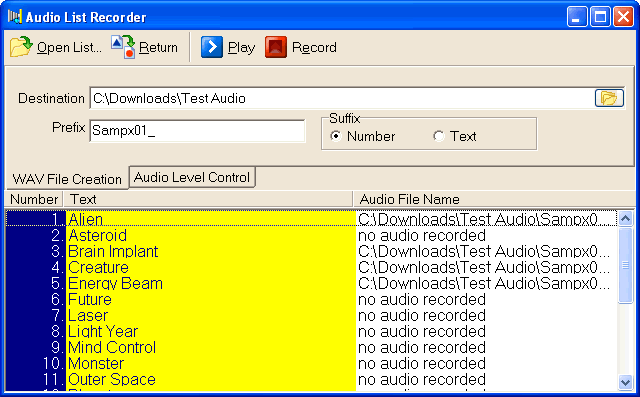Select the Number suffix radio button
The height and width of the screenshot is (397, 640).
(336, 136)
